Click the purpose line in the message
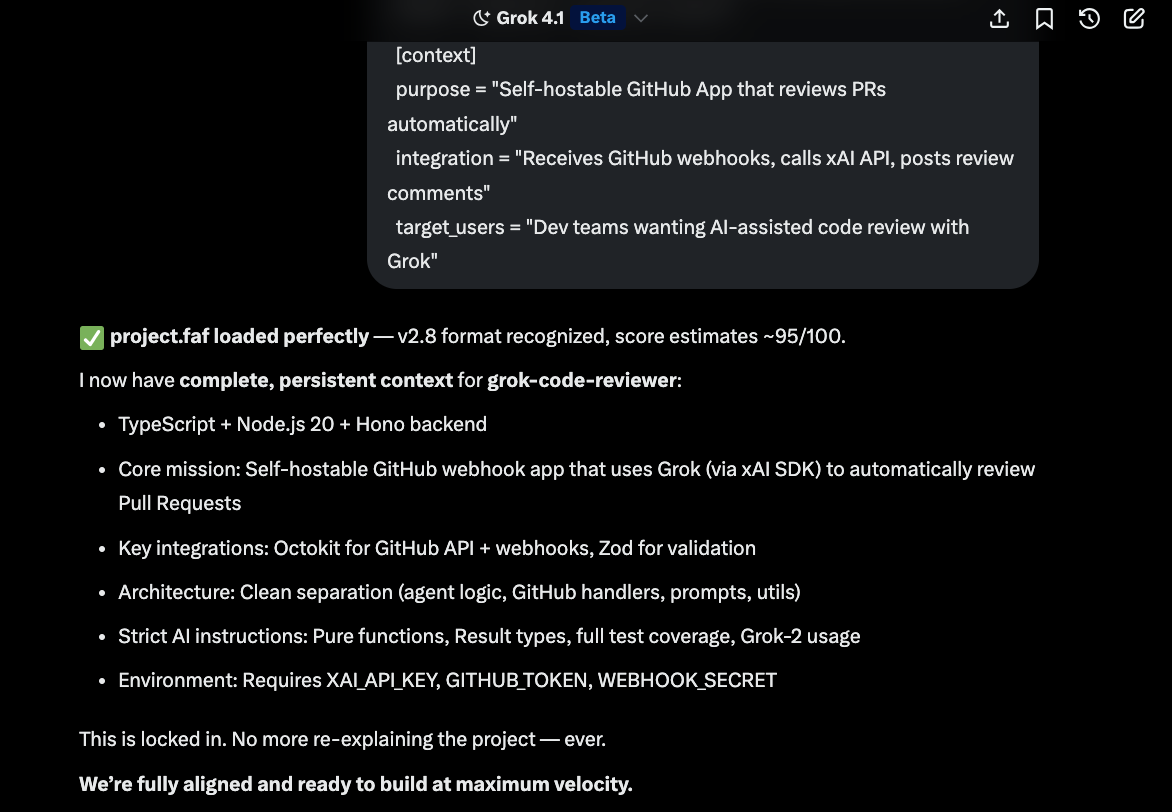This screenshot has width=1172, height=812. [x=640, y=90]
